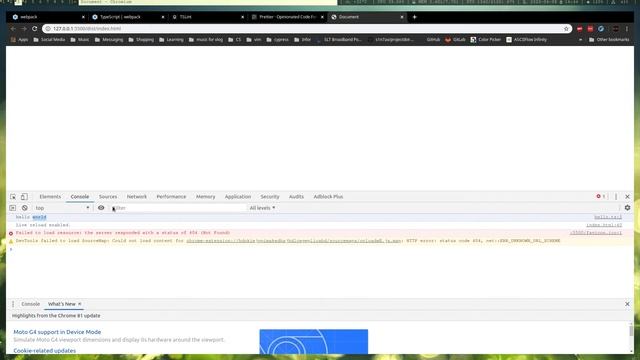Viewport: 640px width, 360px height.
Task: Expand the Shopping bookmarks folder
Action: tap(141, 40)
